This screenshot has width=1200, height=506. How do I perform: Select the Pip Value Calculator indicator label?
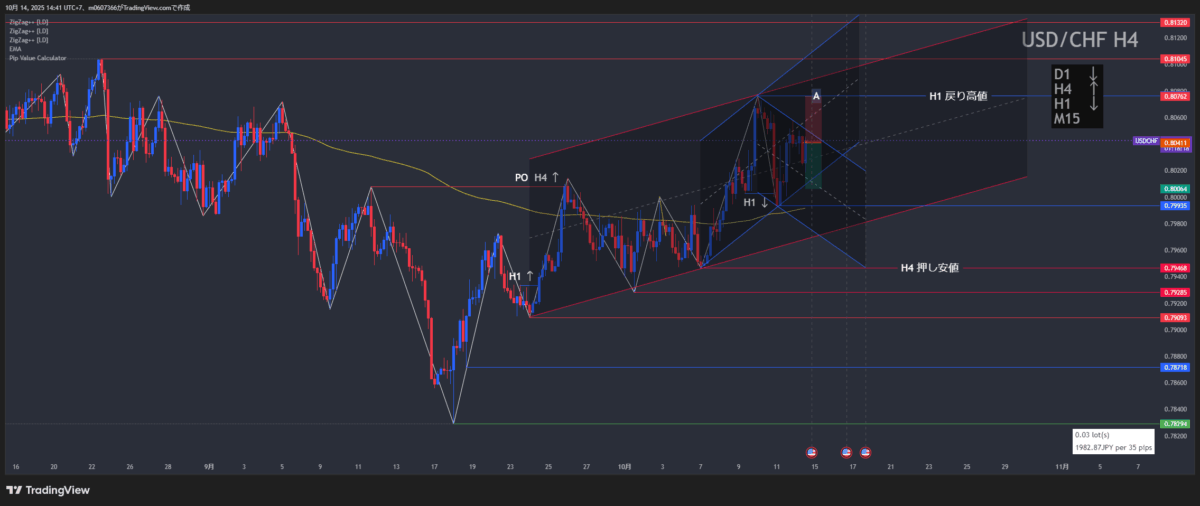pos(37,58)
